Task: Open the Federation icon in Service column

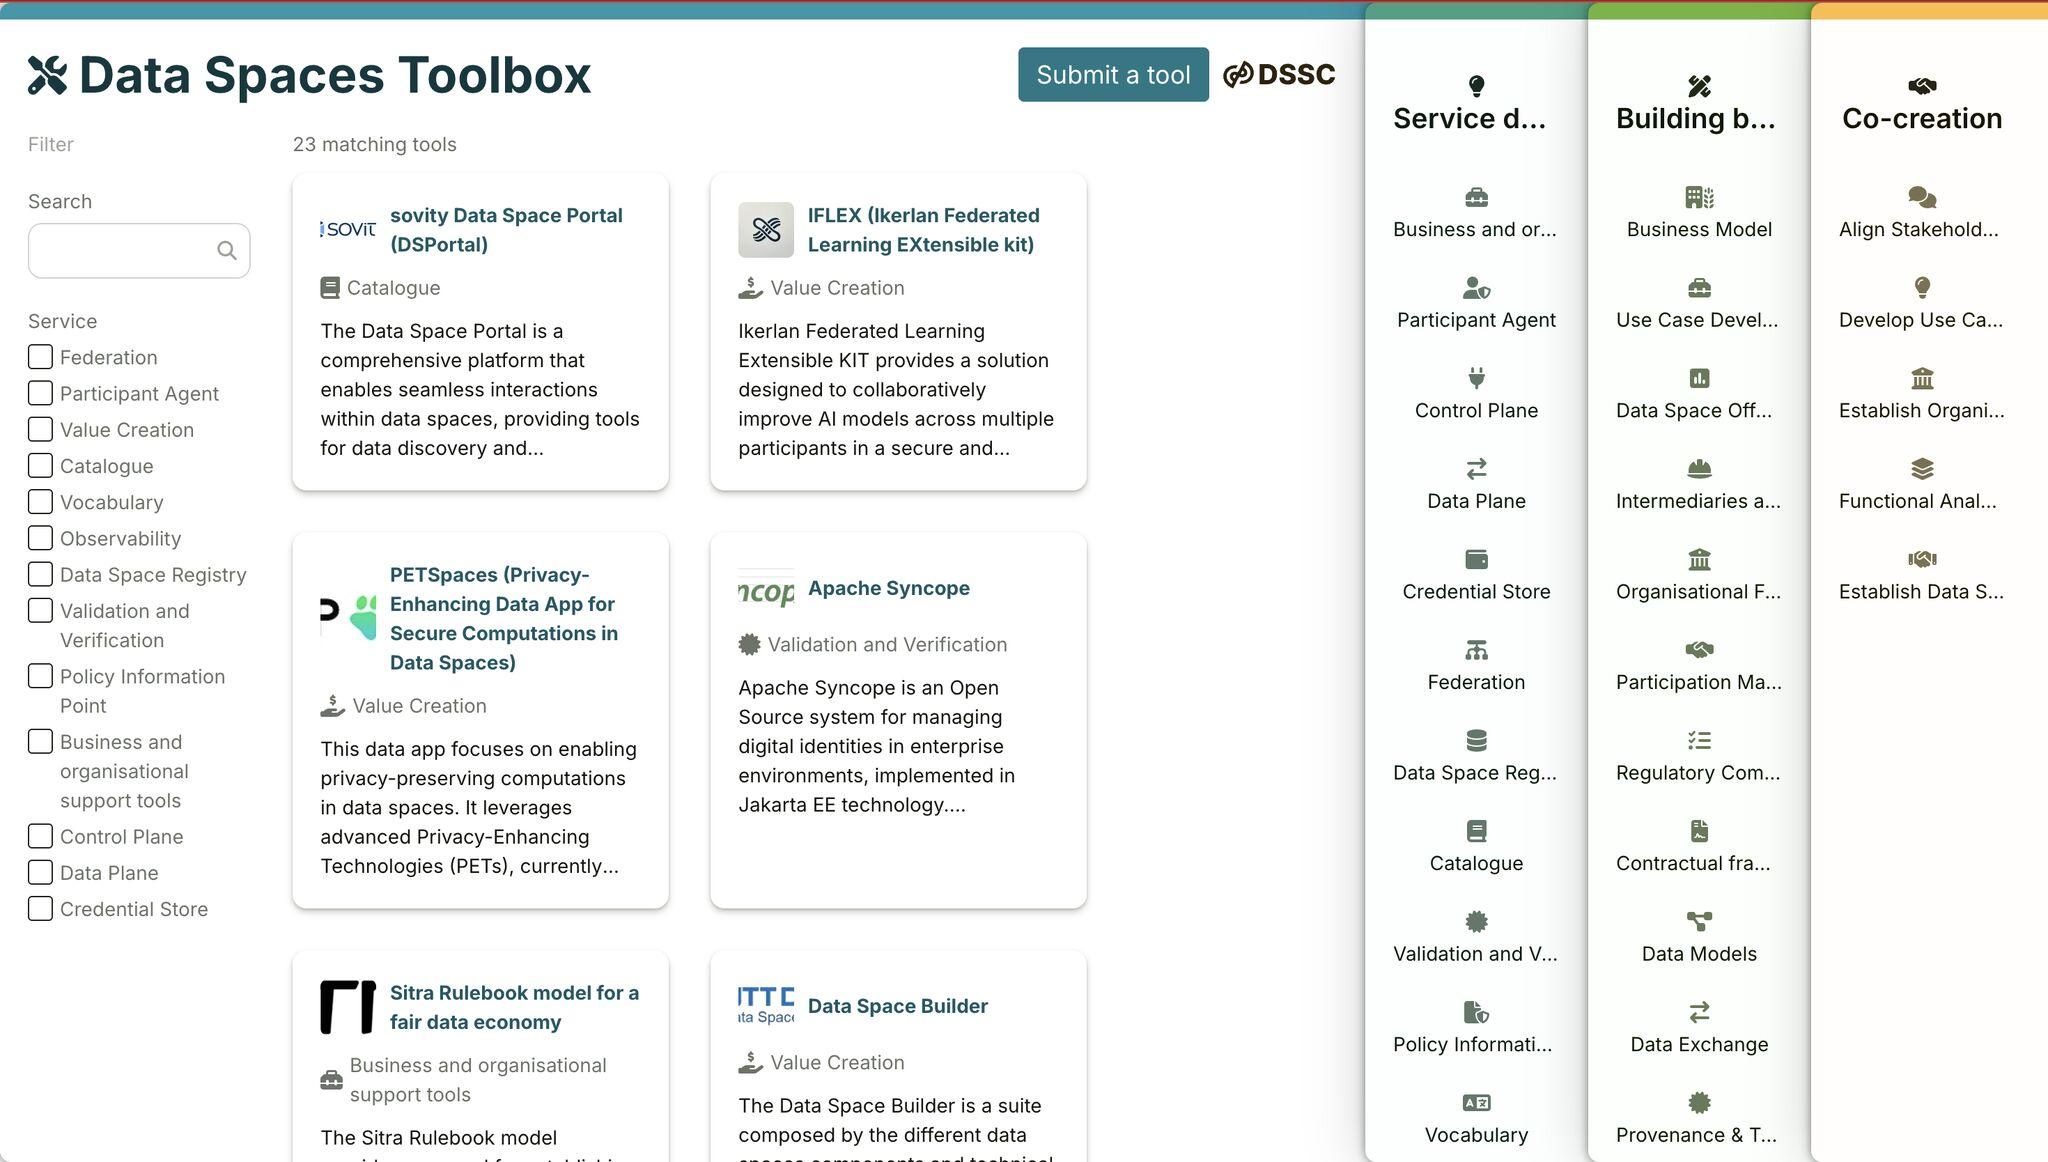Action: point(1476,650)
